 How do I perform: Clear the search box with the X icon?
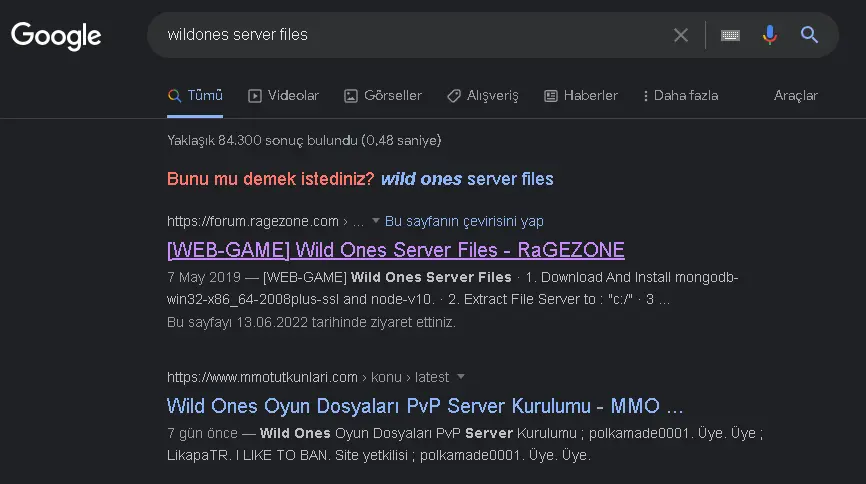680,35
